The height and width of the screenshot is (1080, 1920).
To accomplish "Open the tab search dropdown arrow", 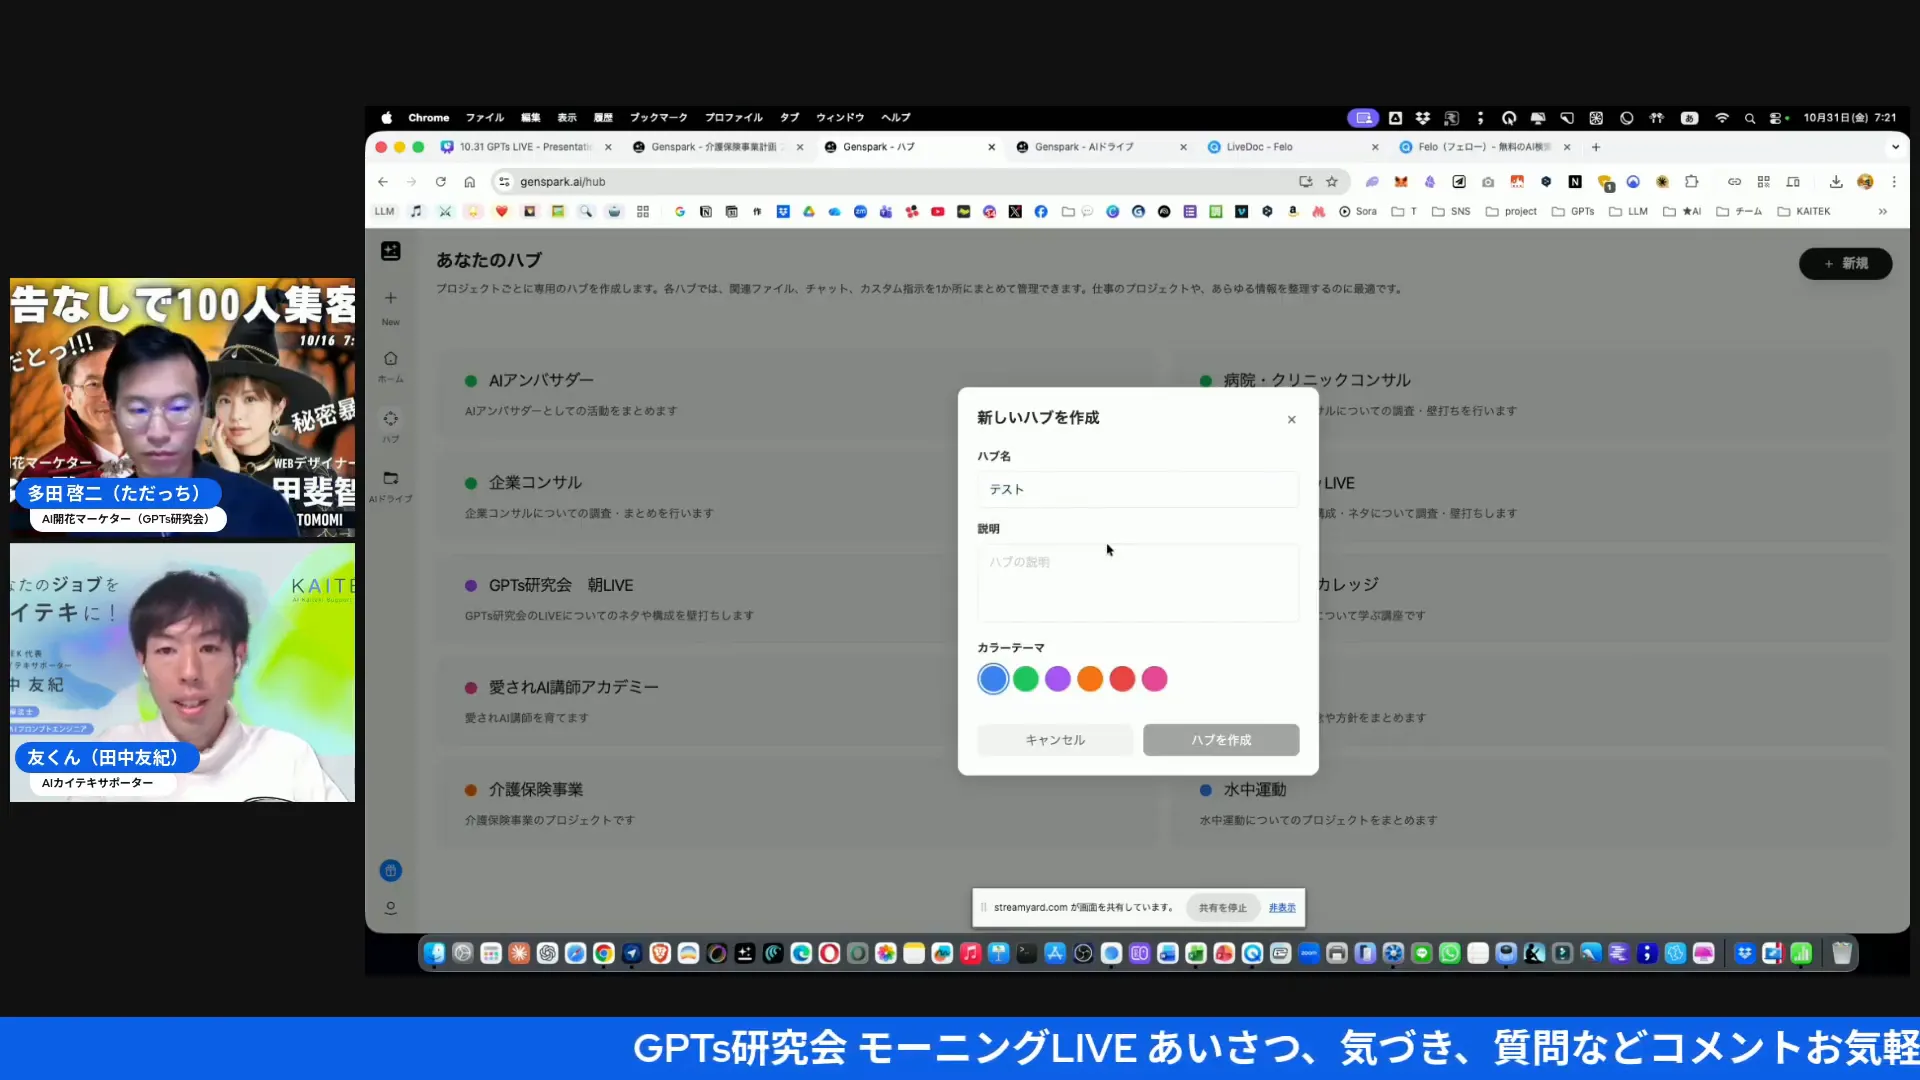I will 1895,146.
